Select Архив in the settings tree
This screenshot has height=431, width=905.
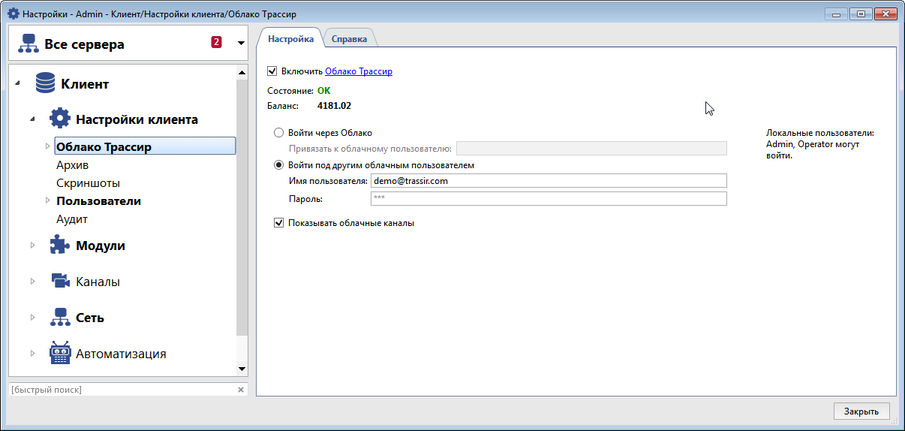72,165
